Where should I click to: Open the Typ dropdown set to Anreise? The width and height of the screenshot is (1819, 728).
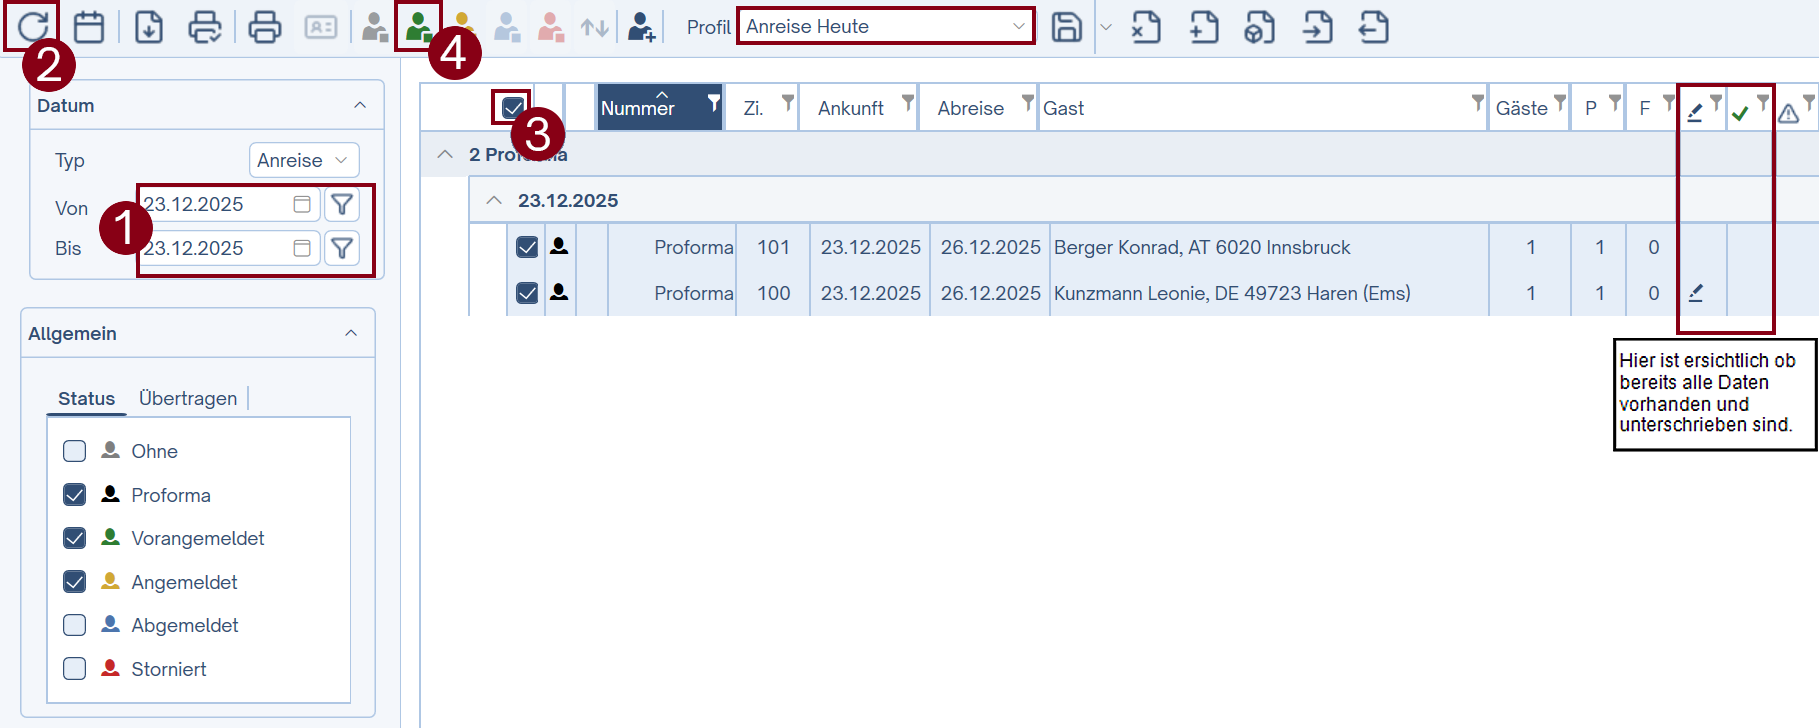(x=303, y=160)
